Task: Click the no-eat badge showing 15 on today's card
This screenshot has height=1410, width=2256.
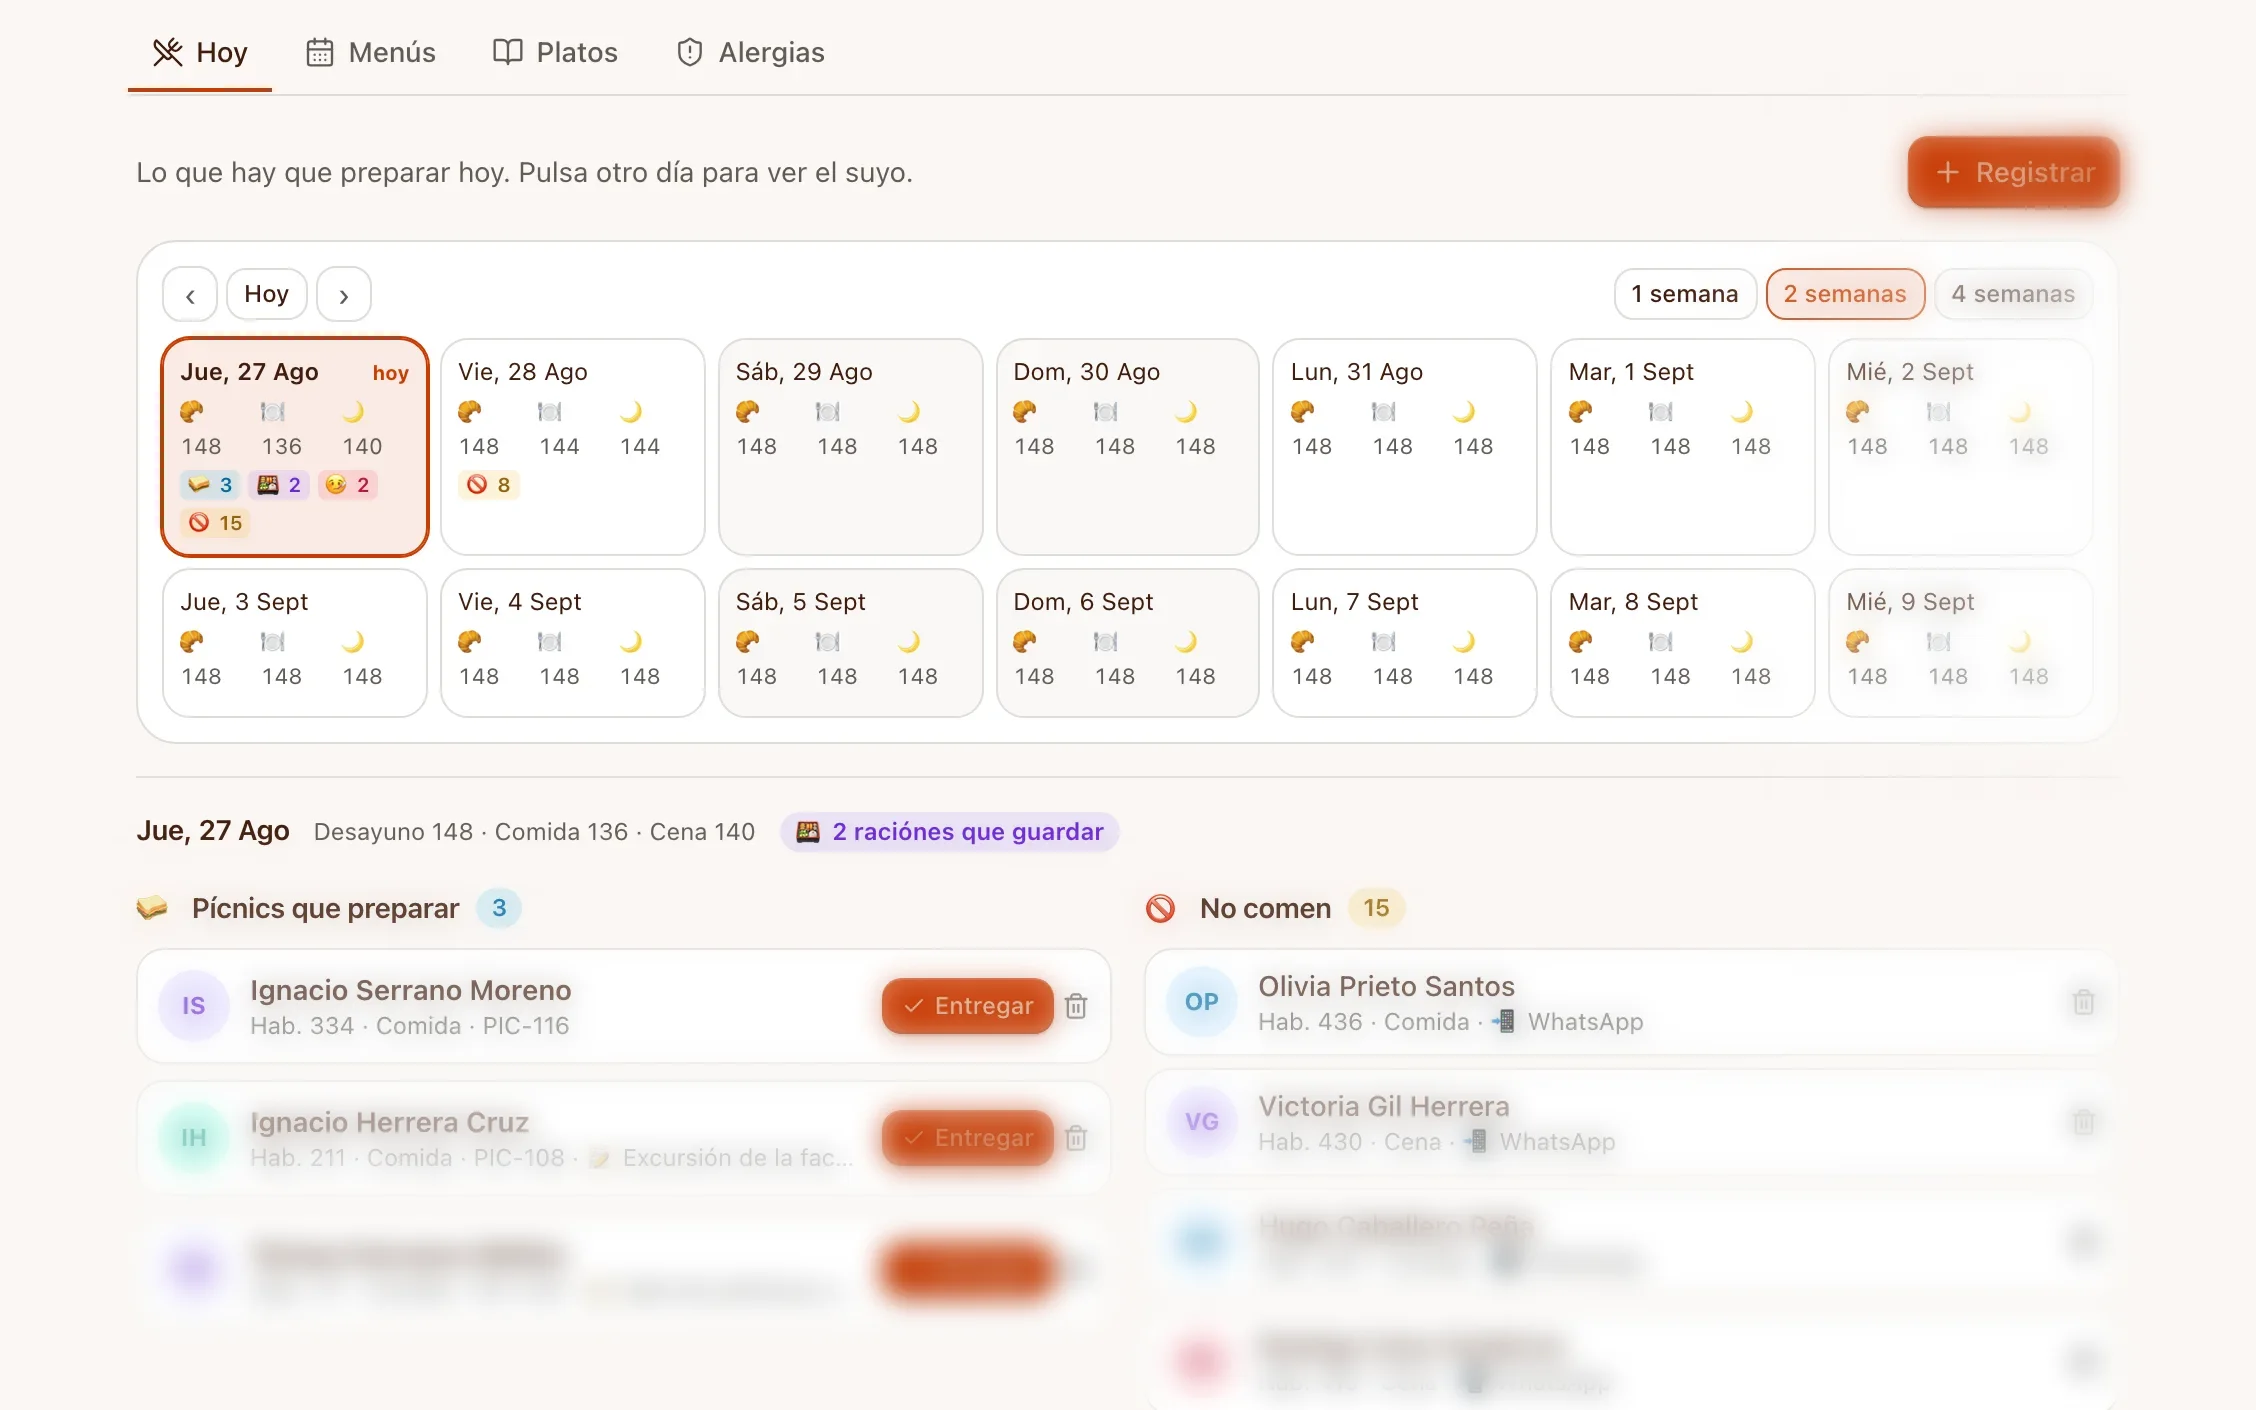Action: [216, 523]
